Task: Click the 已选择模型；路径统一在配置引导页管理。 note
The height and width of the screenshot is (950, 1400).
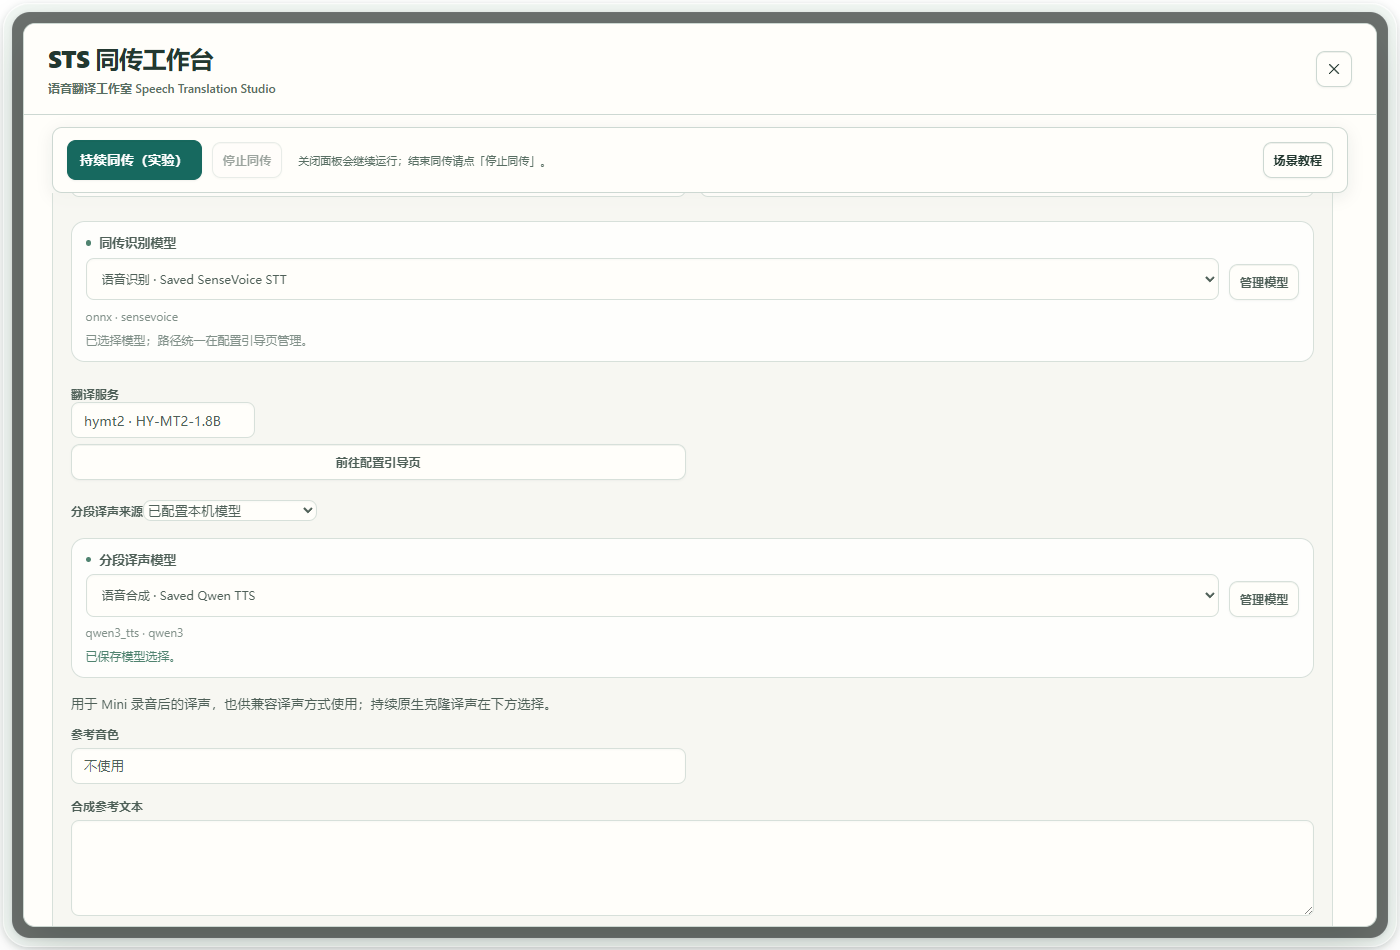Action: pyautogui.click(x=197, y=341)
